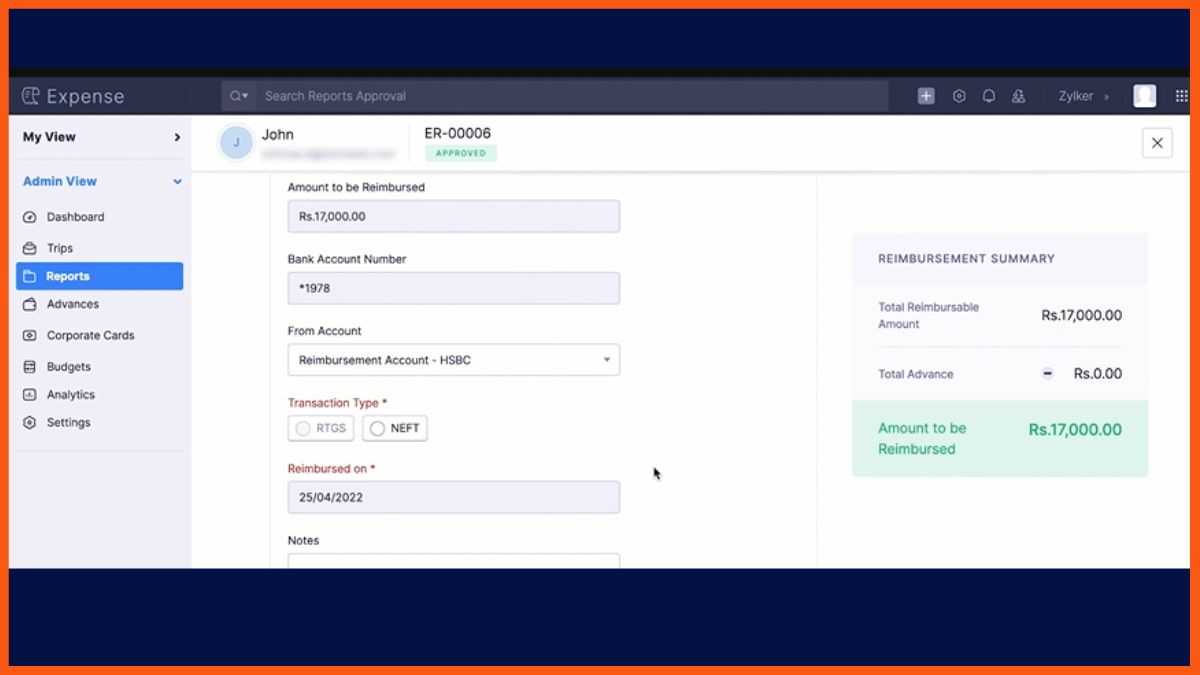Click the Total Advance Rs.0.00 value

1098,373
